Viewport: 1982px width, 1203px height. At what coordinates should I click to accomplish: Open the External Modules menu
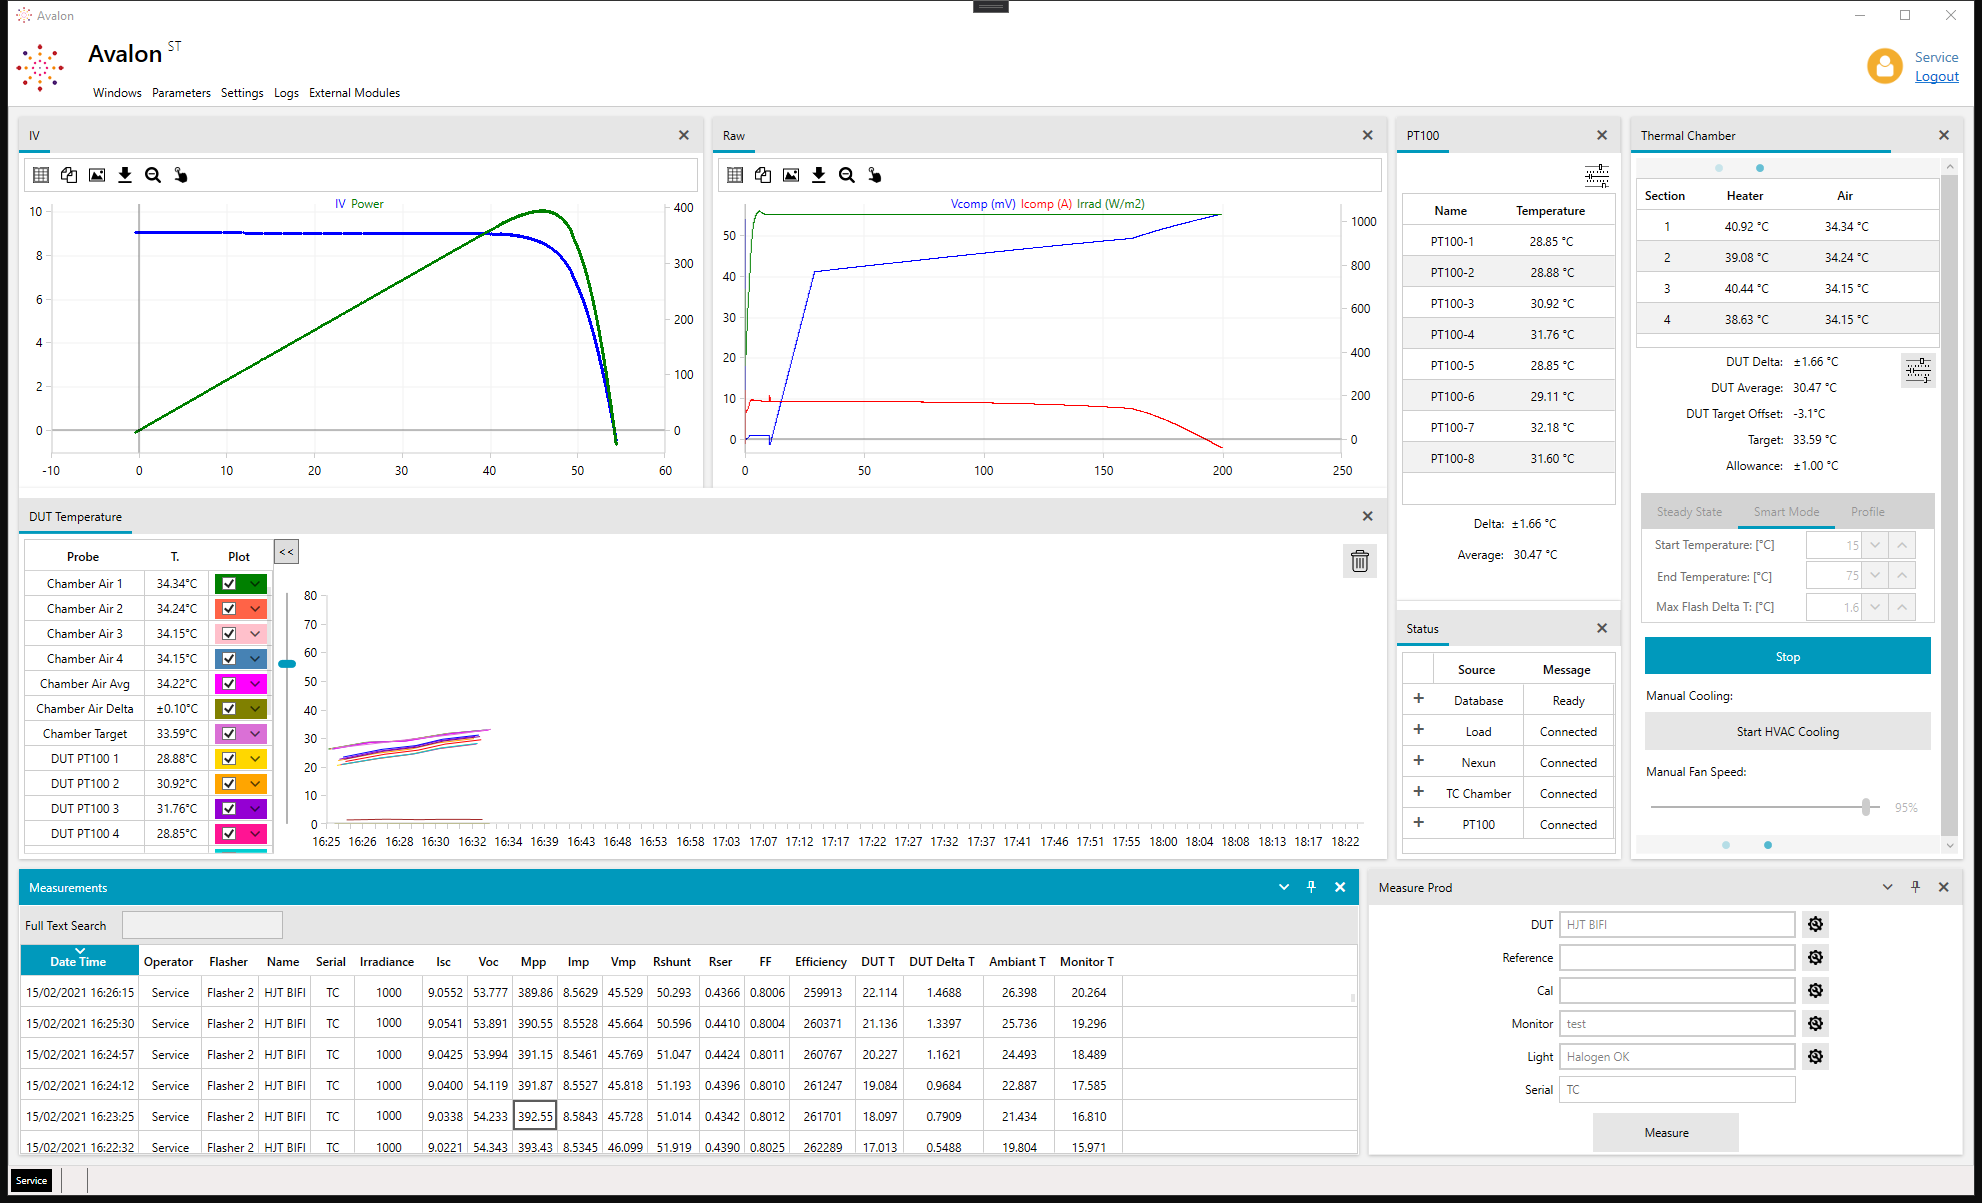[354, 93]
